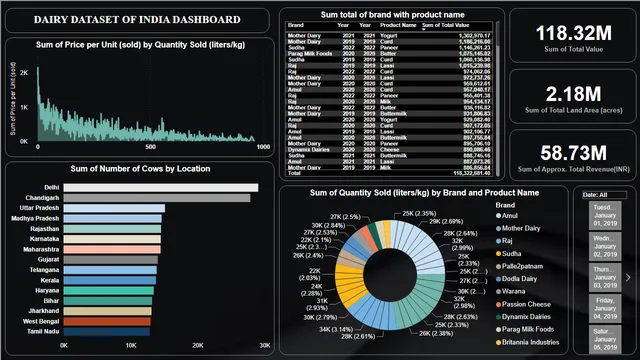This screenshot has height=360, width=640.
Task: Click the '29K (2.69%)' donut data label
Action: [446, 221]
